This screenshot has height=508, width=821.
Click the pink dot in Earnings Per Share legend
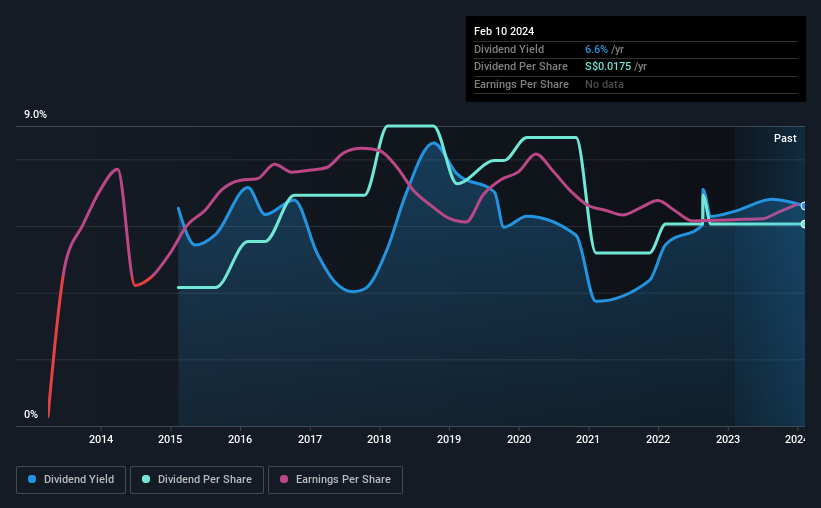[285, 480]
